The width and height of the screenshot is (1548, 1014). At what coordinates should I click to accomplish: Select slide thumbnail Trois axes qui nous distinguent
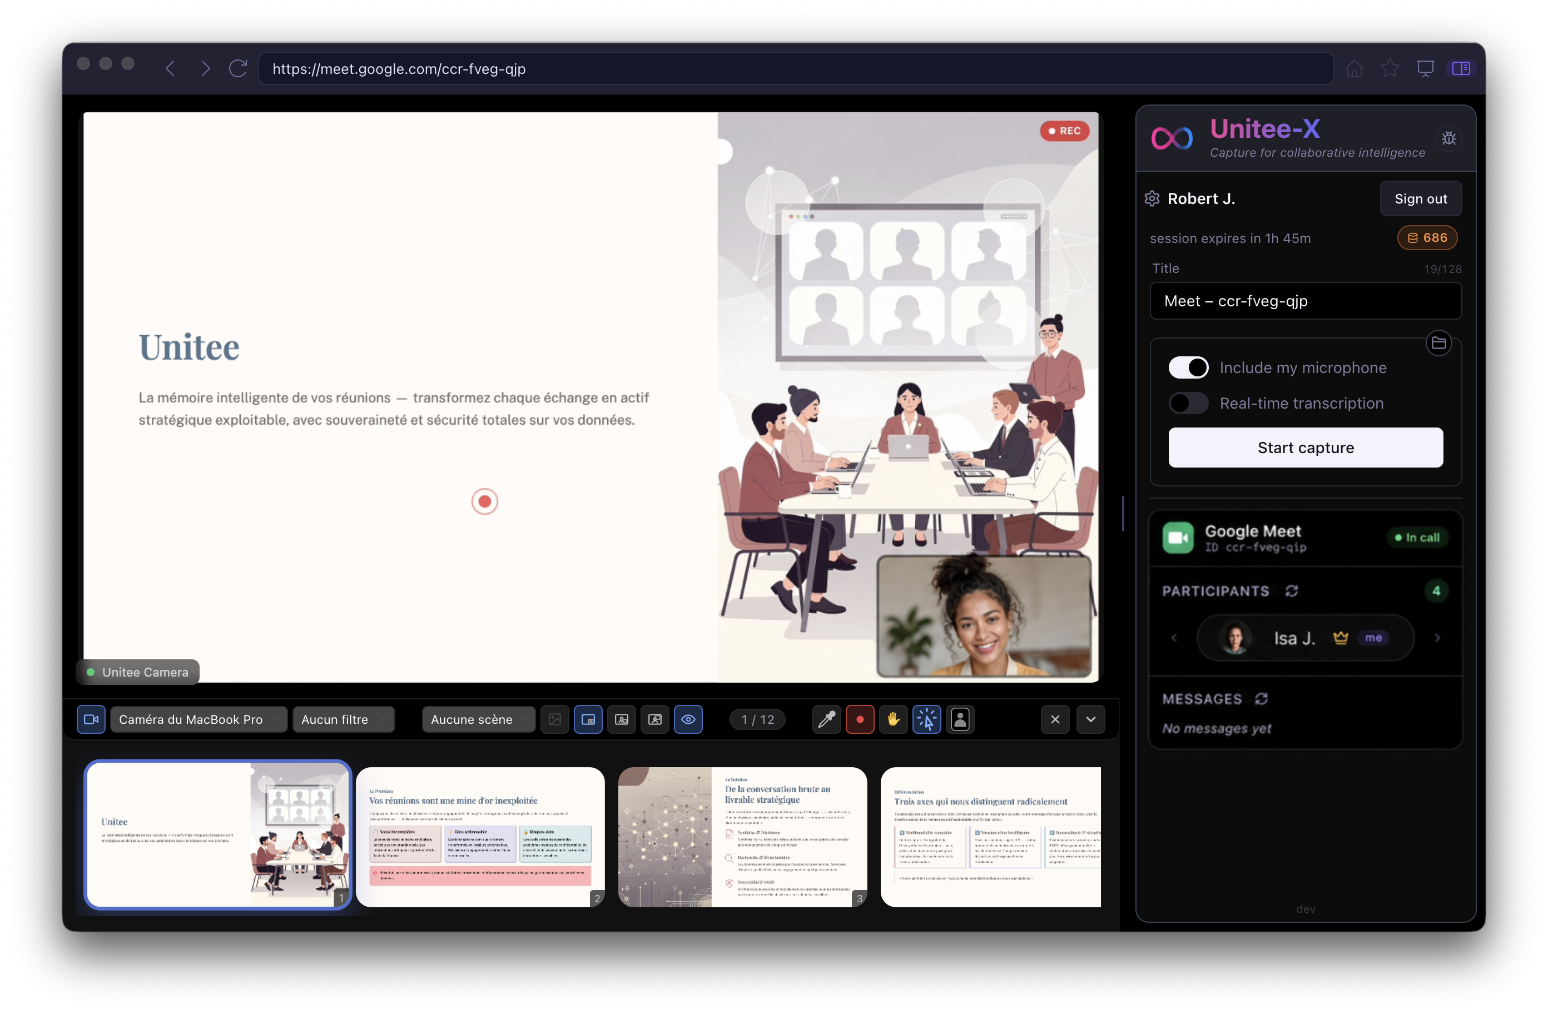[x=991, y=837]
